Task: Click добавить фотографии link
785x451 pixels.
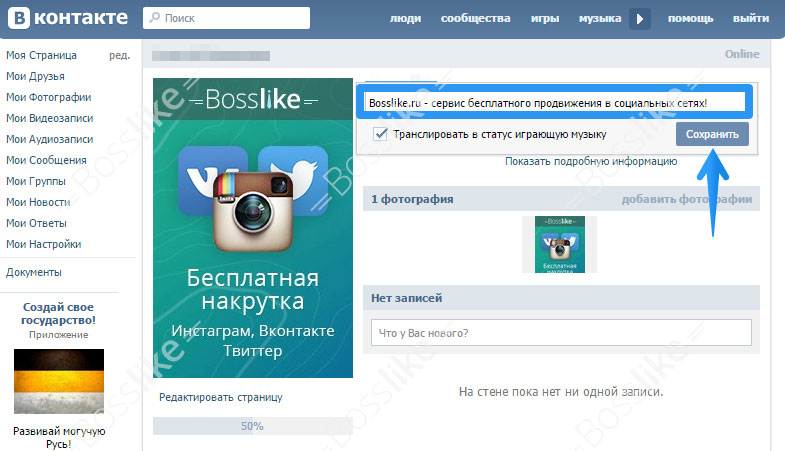Action: click(x=687, y=199)
